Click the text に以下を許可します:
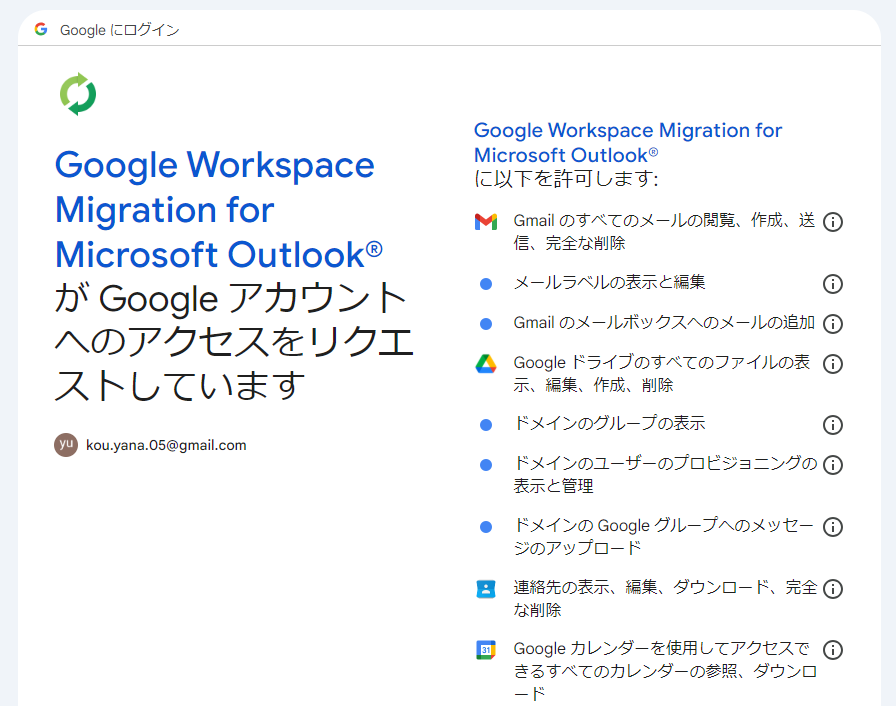 566,179
